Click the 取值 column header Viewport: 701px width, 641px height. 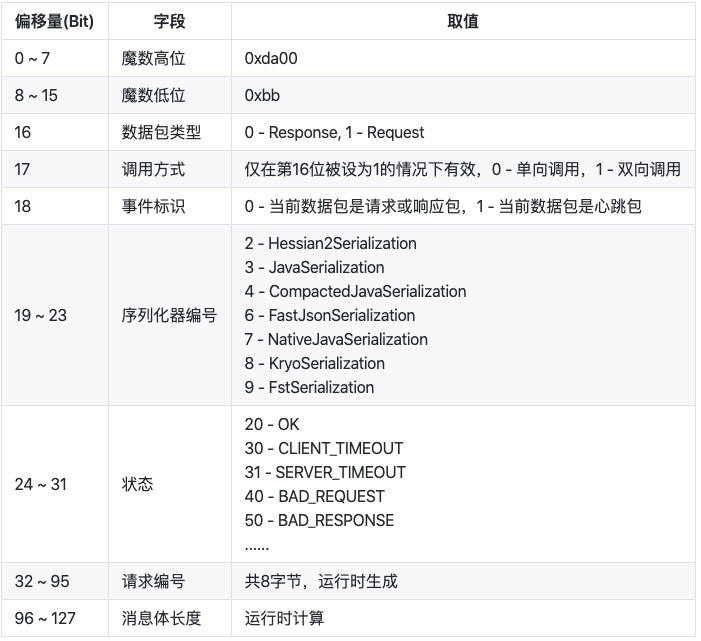pos(462,21)
